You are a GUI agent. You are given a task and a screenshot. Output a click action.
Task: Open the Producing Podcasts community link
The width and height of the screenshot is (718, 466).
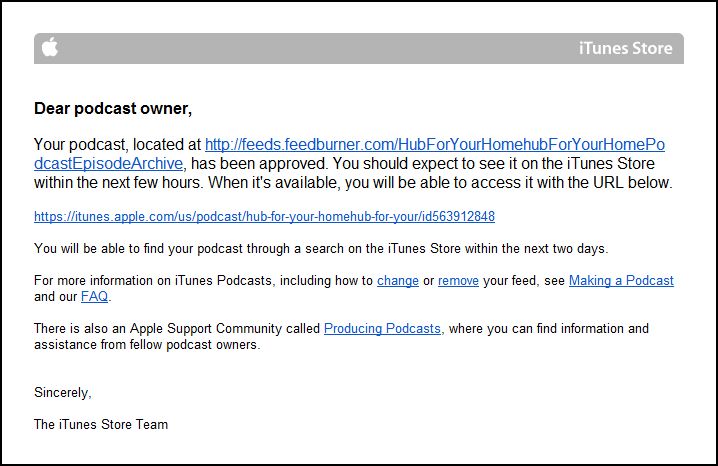(383, 328)
